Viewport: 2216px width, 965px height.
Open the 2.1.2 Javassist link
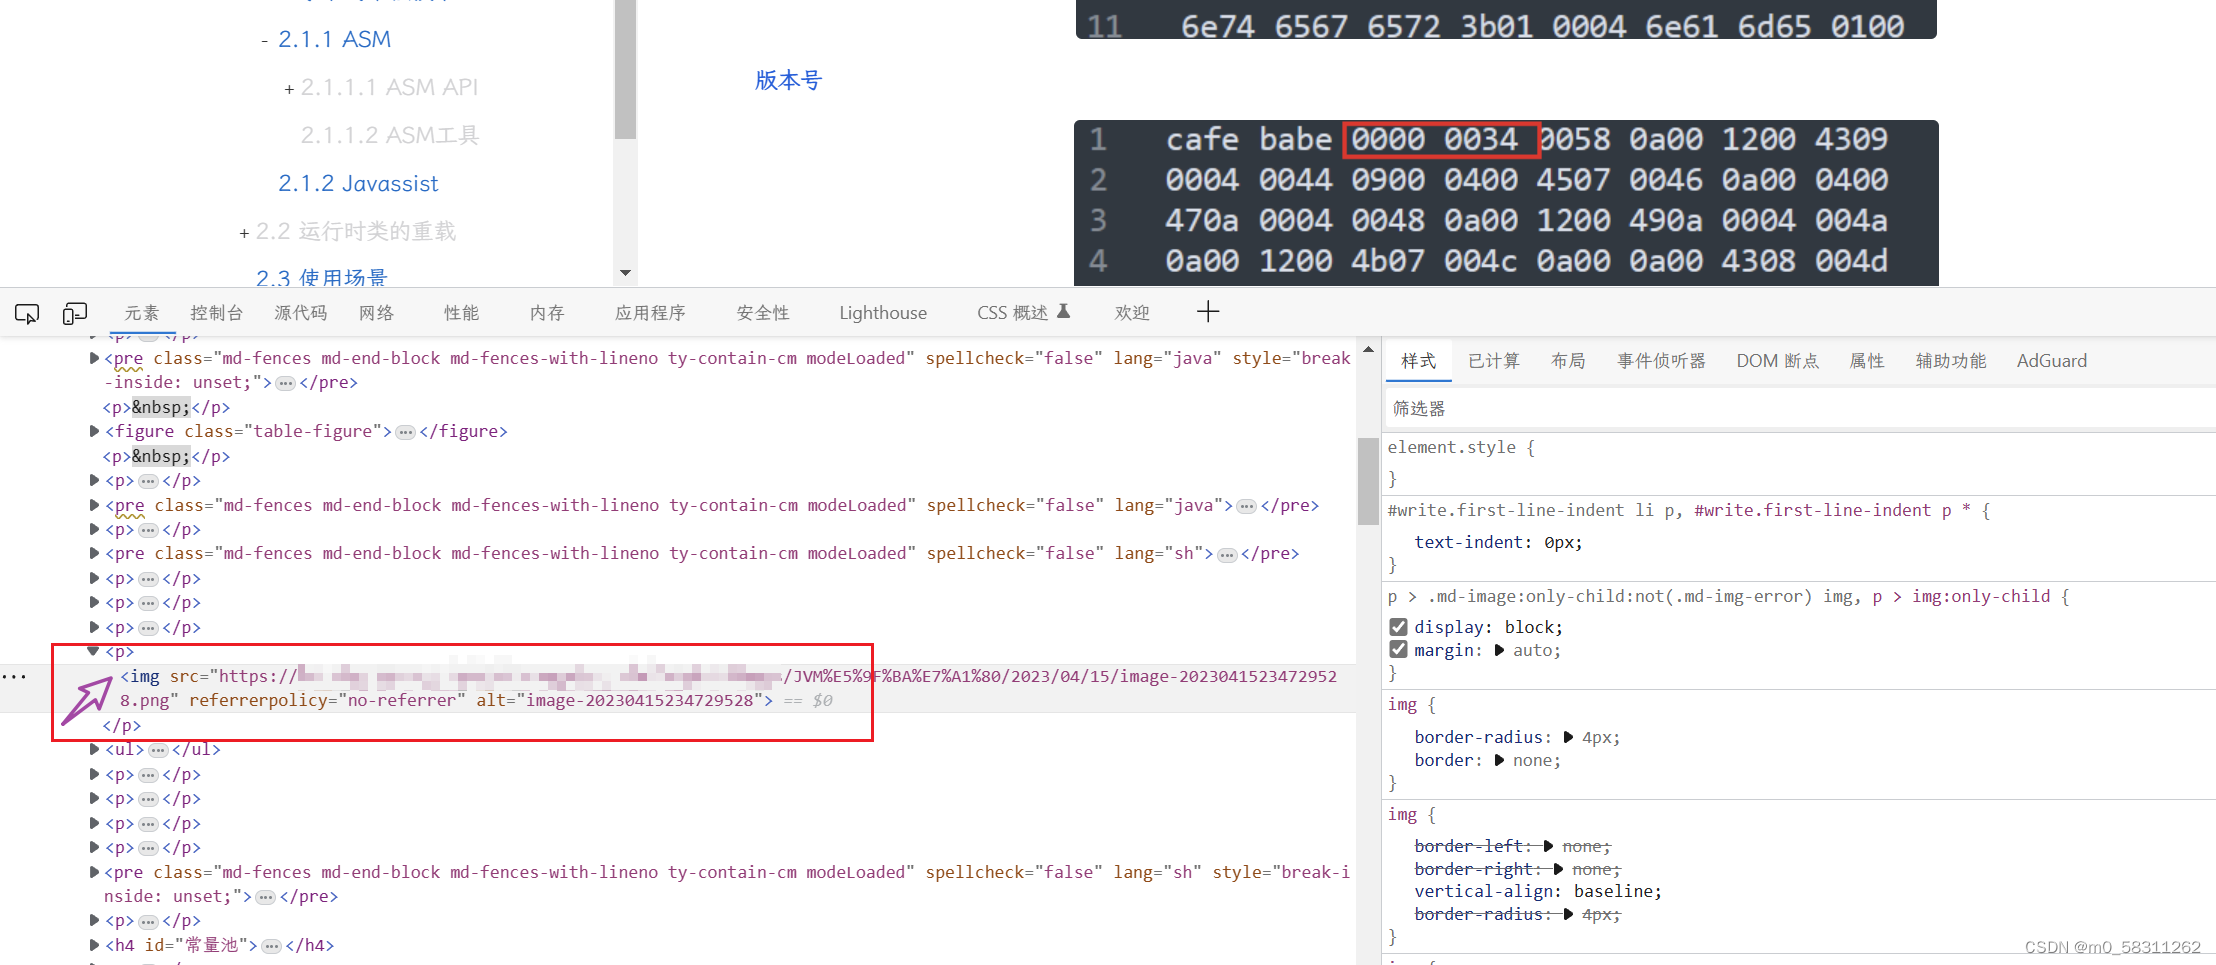(357, 183)
